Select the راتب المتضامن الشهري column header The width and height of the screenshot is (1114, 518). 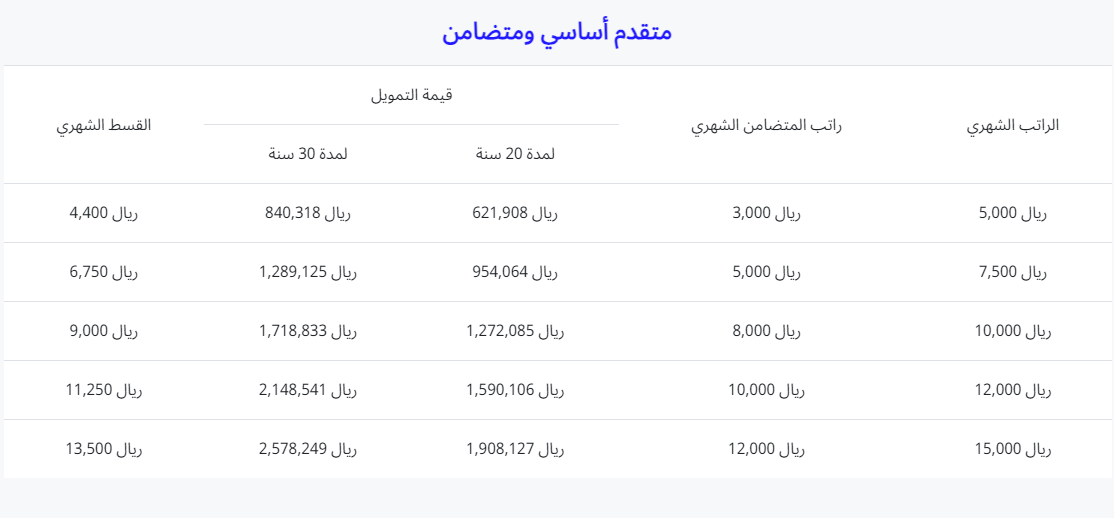point(767,125)
